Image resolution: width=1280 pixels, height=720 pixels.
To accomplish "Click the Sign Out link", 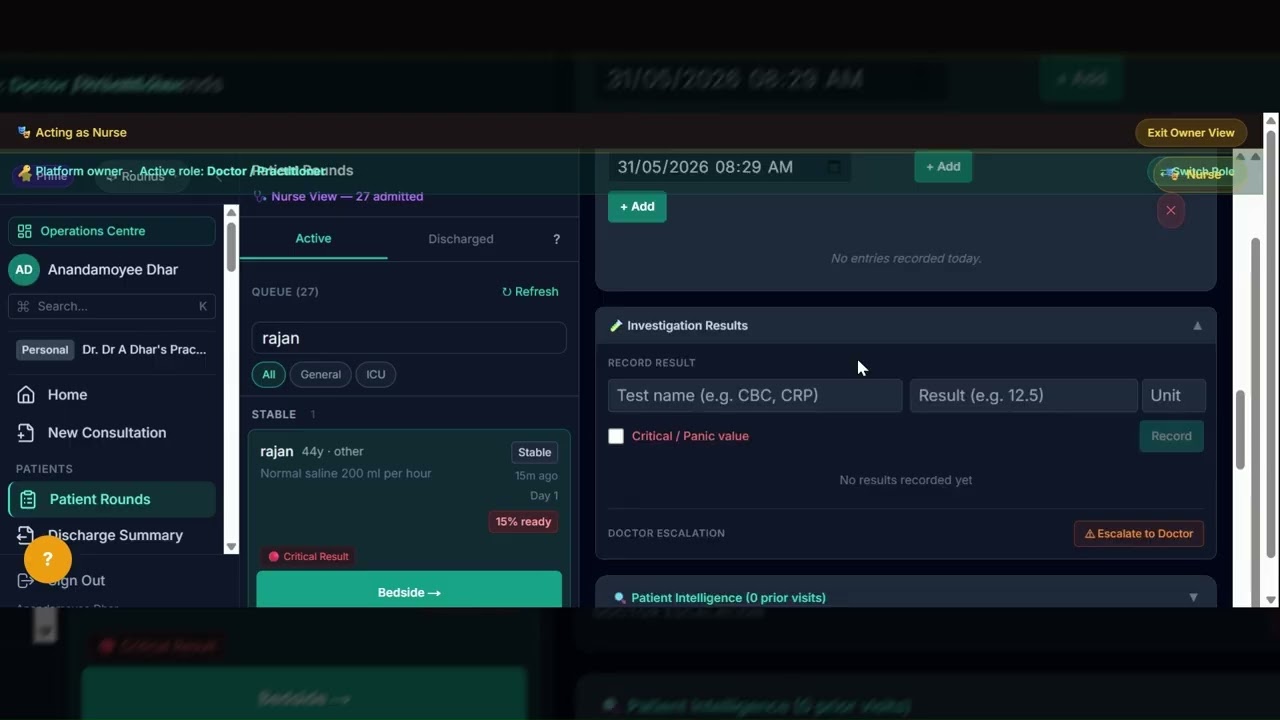I will coord(76,581).
